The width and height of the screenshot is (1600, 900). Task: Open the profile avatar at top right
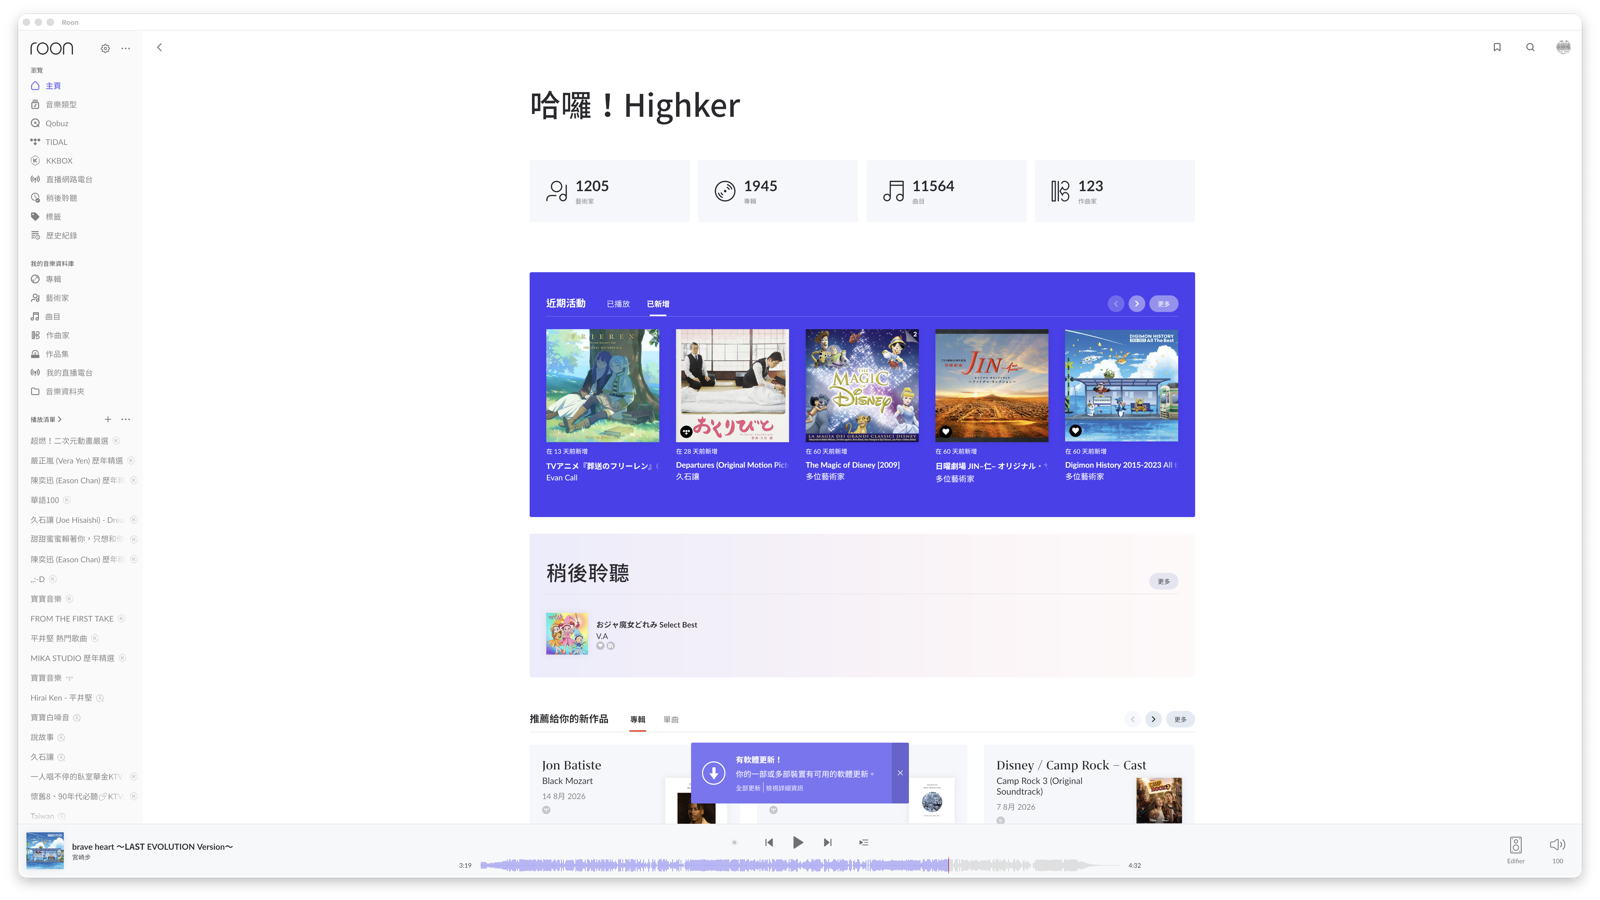click(x=1563, y=47)
